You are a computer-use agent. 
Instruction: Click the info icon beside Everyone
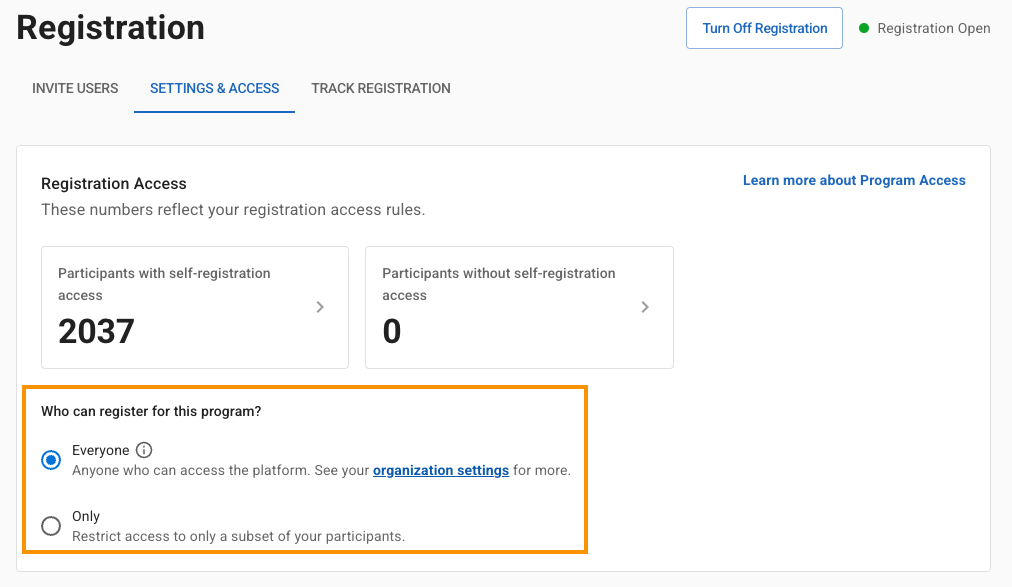[x=144, y=450]
